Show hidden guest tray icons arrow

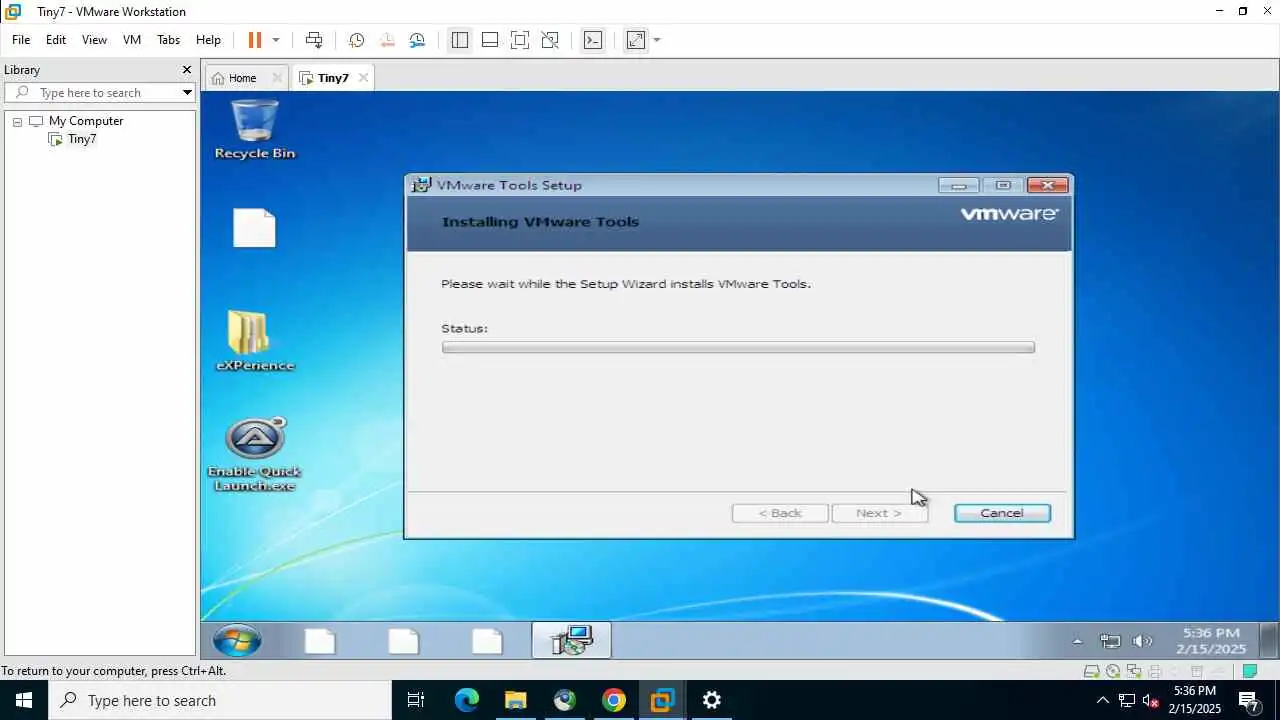coord(1077,641)
